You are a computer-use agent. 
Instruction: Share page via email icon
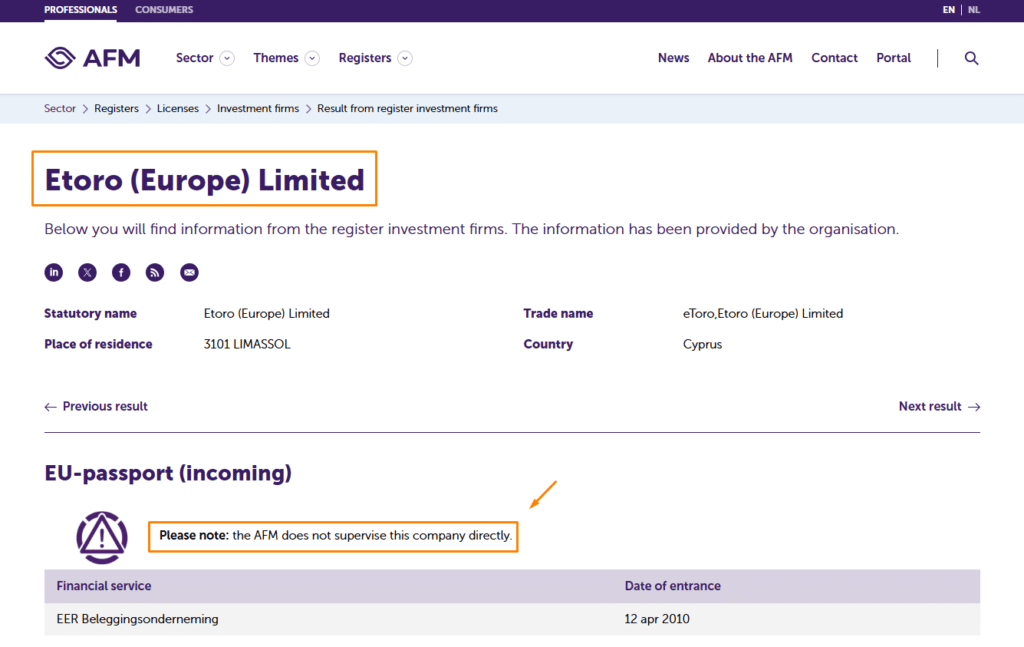pyautogui.click(x=189, y=272)
